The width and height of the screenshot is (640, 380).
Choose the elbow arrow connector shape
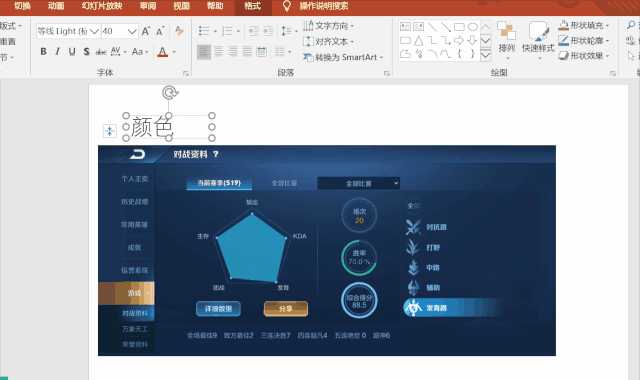point(446,40)
